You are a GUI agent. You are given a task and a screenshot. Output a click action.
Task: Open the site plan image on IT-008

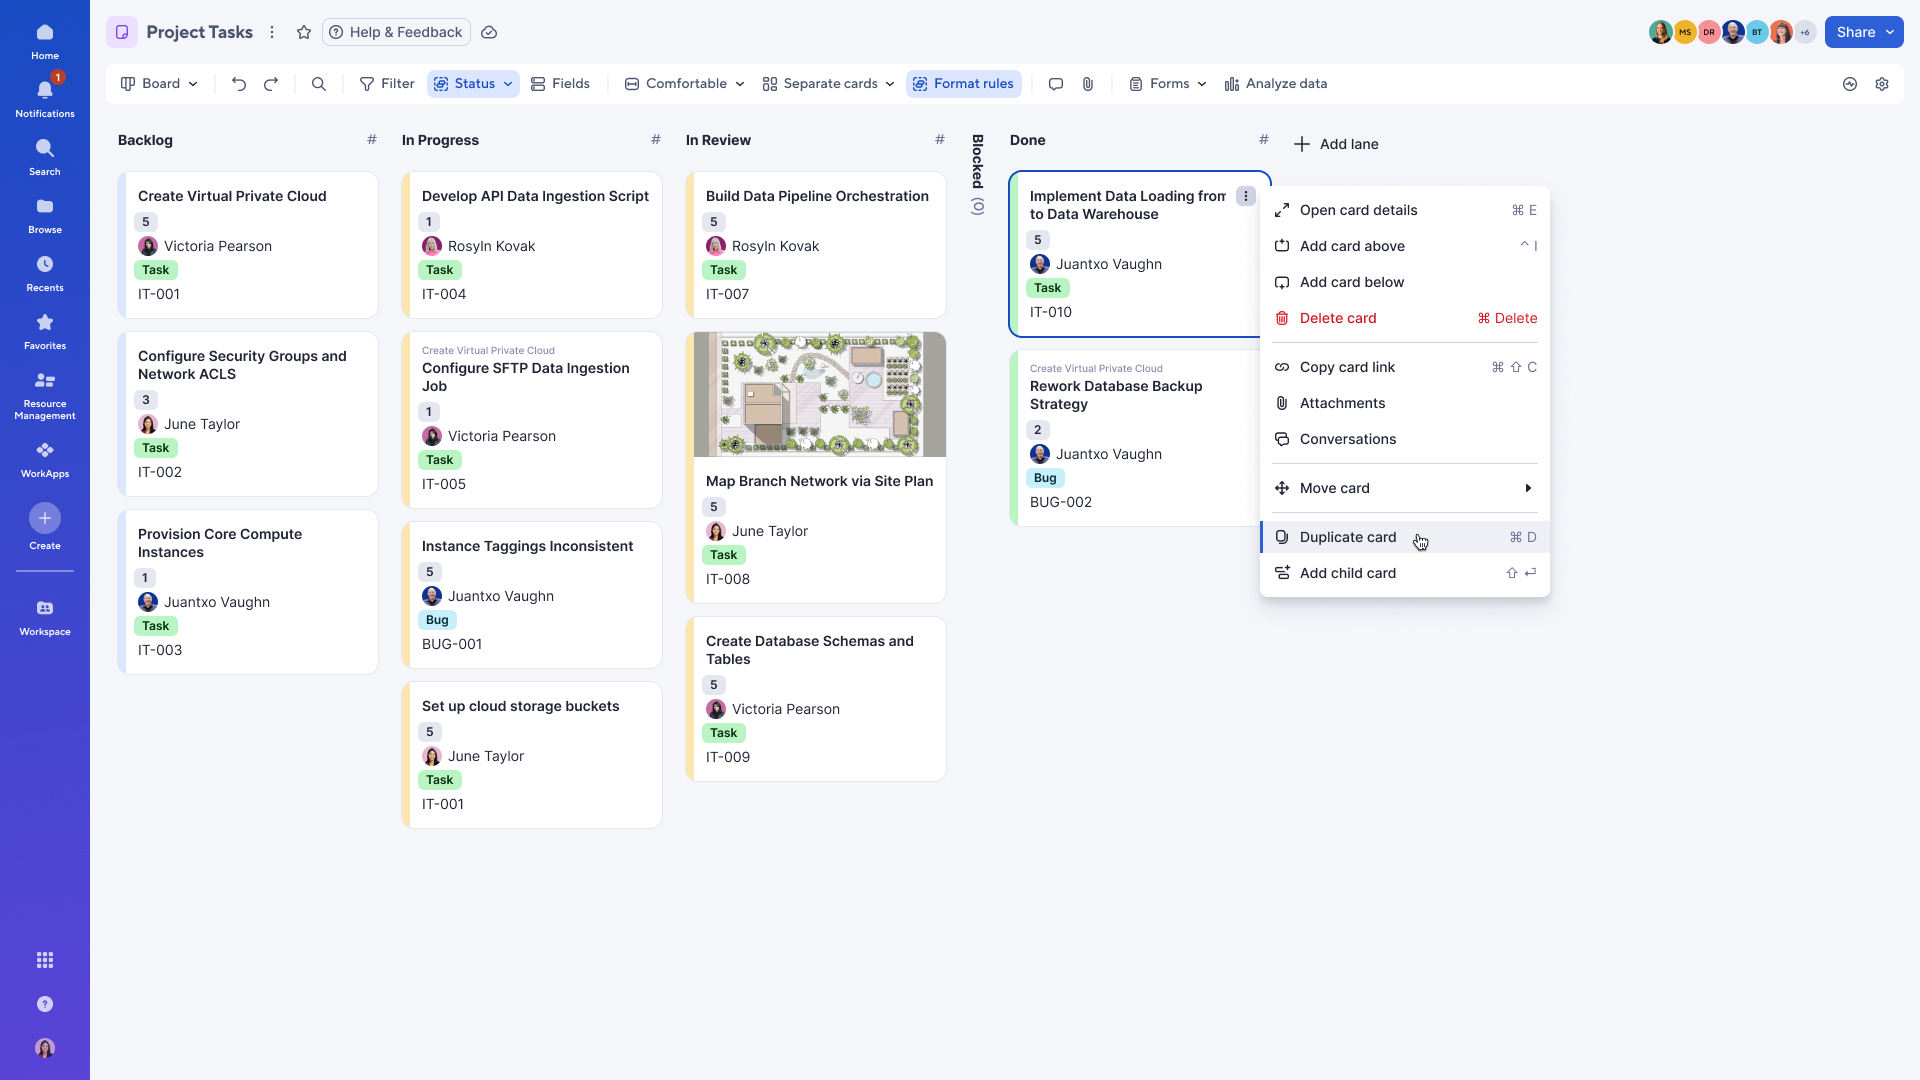817,394
